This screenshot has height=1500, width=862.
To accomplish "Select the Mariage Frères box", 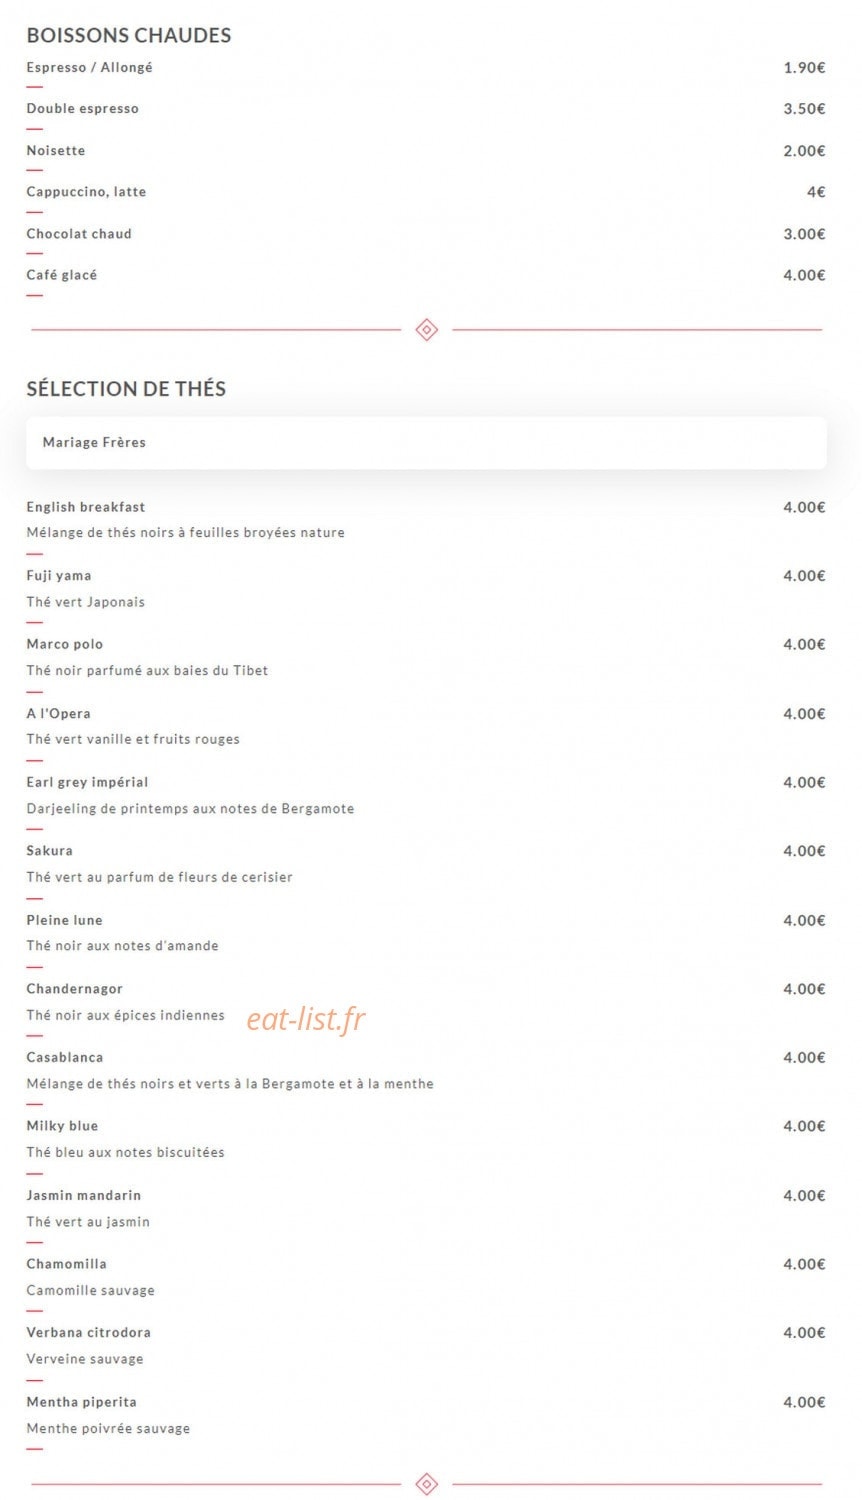I will point(426,443).
